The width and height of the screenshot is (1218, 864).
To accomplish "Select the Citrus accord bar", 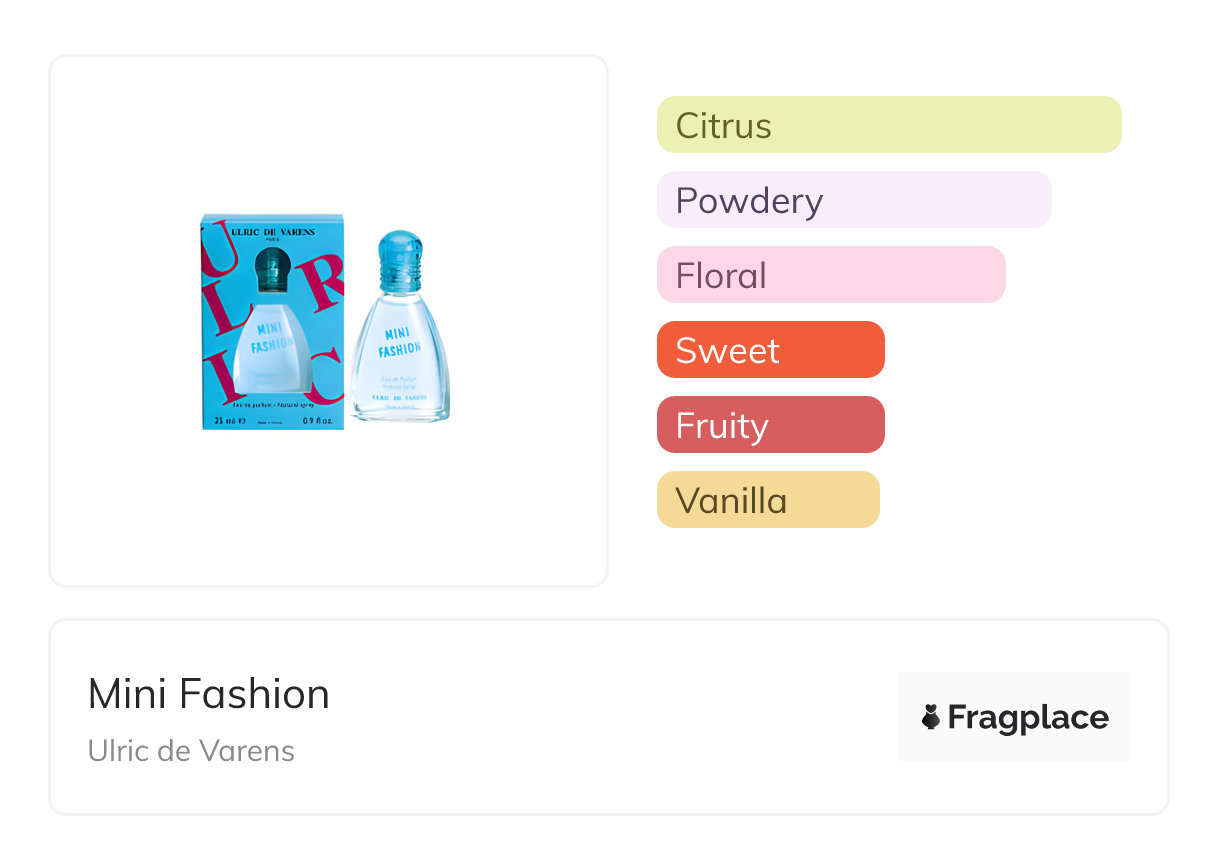I will (888, 125).
